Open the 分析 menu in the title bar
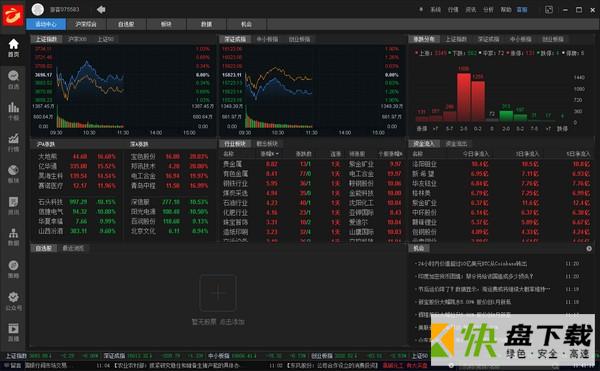The height and width of the screenshot is (371, 600). click(488, 10)
